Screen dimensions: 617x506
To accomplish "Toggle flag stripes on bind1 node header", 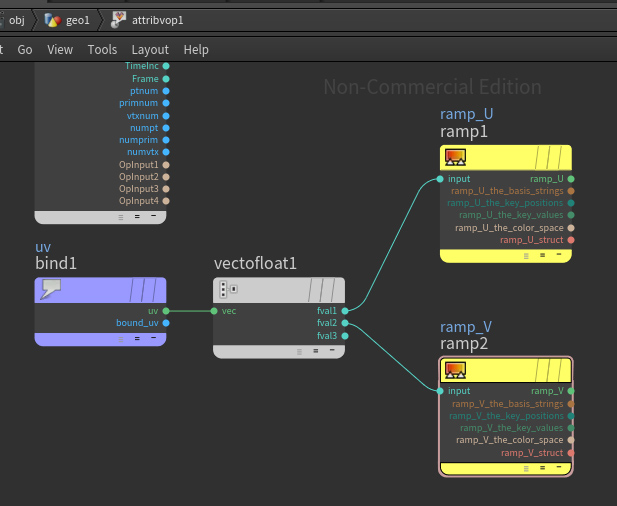I will coord(143,290).
